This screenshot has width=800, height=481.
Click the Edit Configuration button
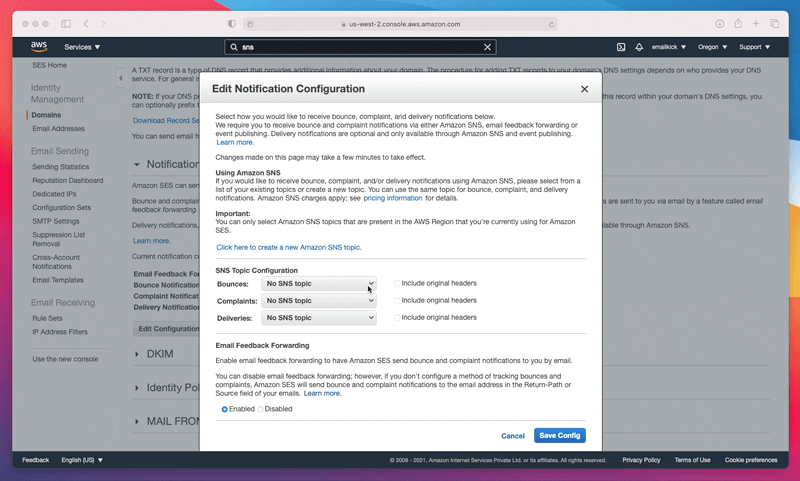point(166,329)
